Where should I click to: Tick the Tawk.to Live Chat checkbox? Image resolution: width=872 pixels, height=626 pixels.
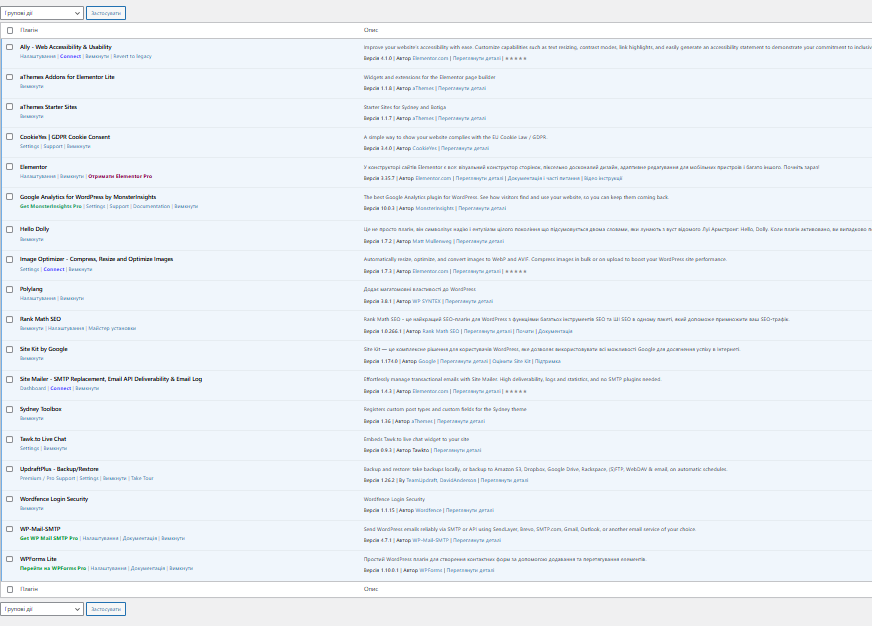click(9, 439)
